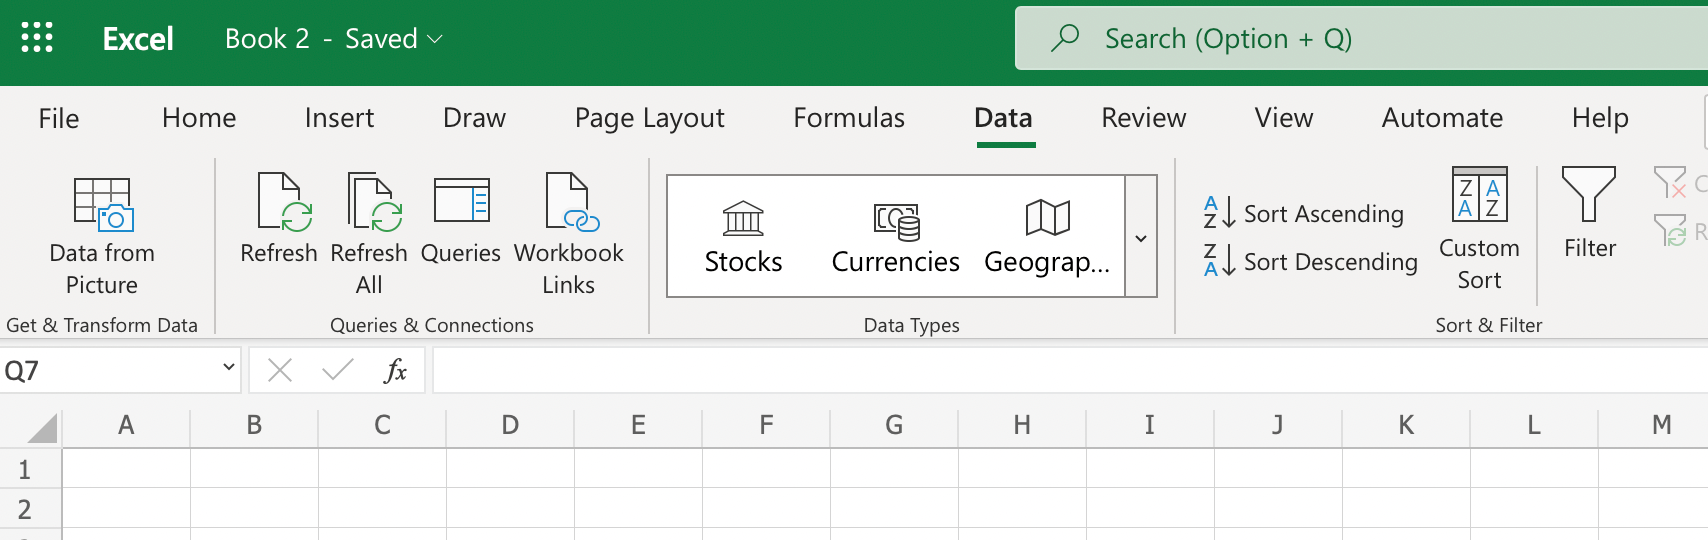The height and width of the screenshot is (540, 1708).
Task: Open the Name Box dropdown
Action: point(229,368)
